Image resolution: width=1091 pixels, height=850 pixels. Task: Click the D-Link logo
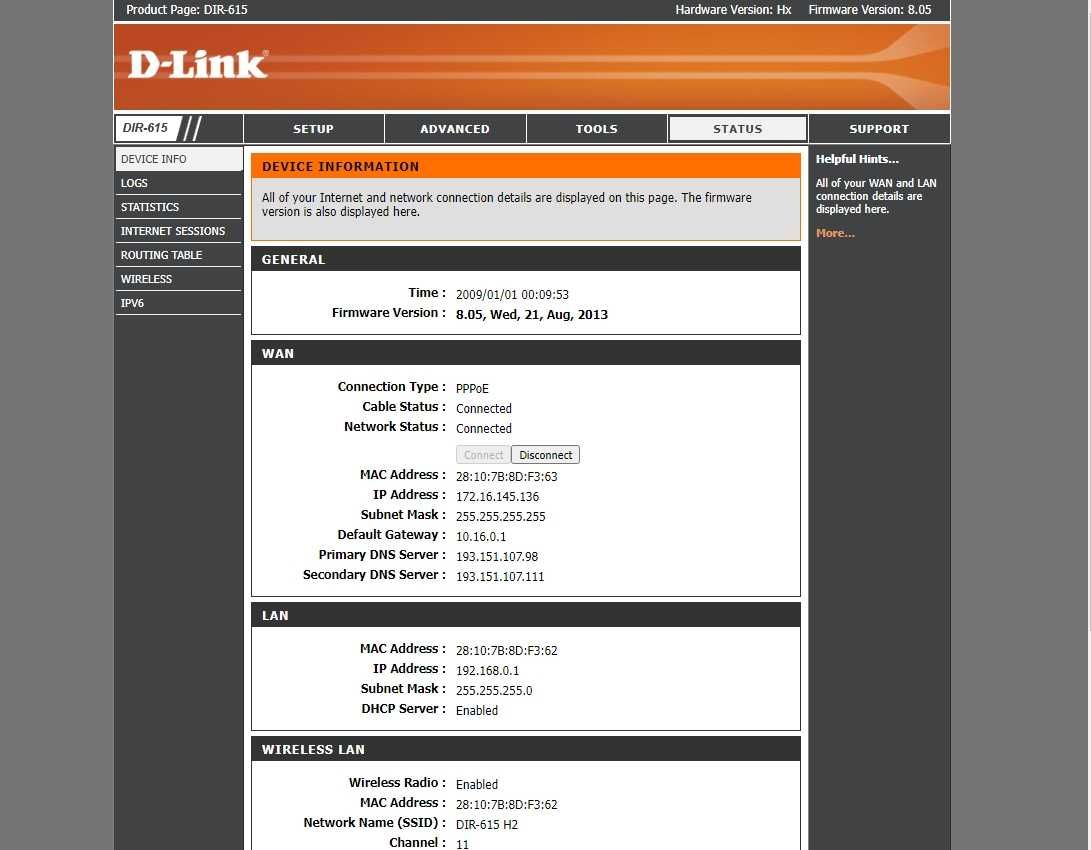point(198,65)
